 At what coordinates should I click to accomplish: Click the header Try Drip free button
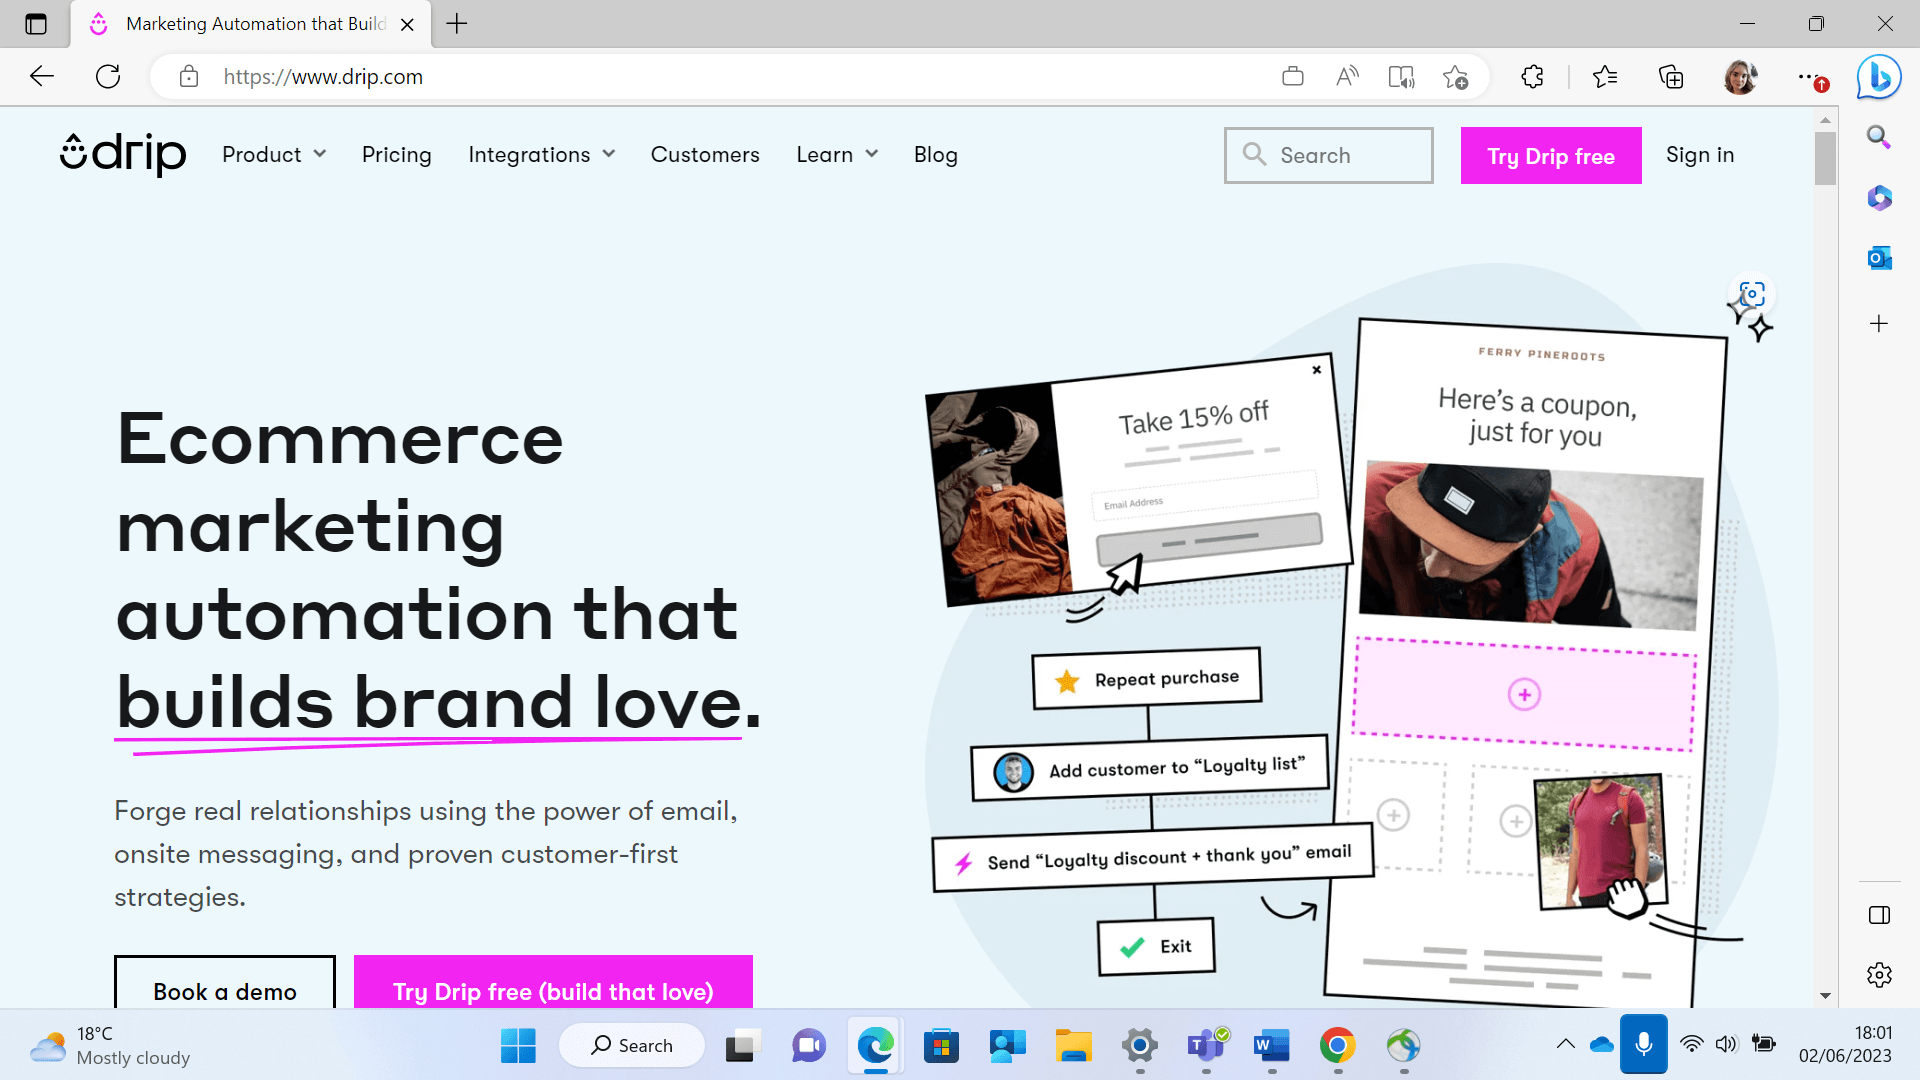(1551, 155)
